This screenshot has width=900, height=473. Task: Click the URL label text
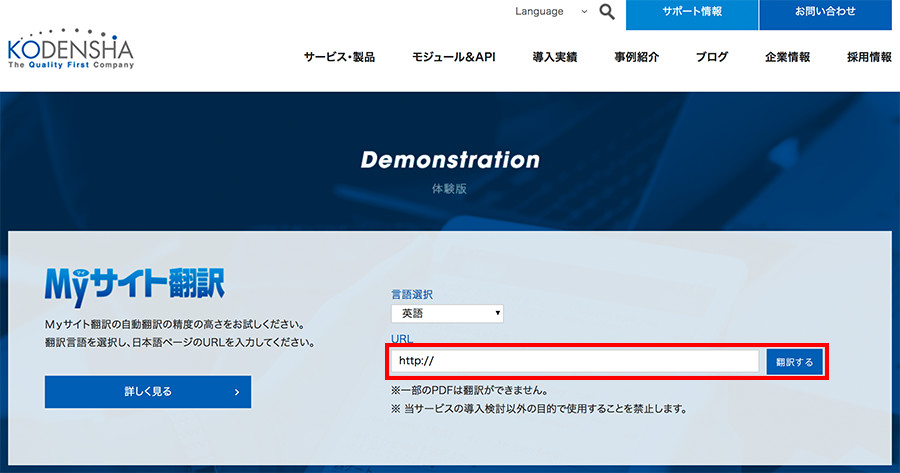click(402, 339)
